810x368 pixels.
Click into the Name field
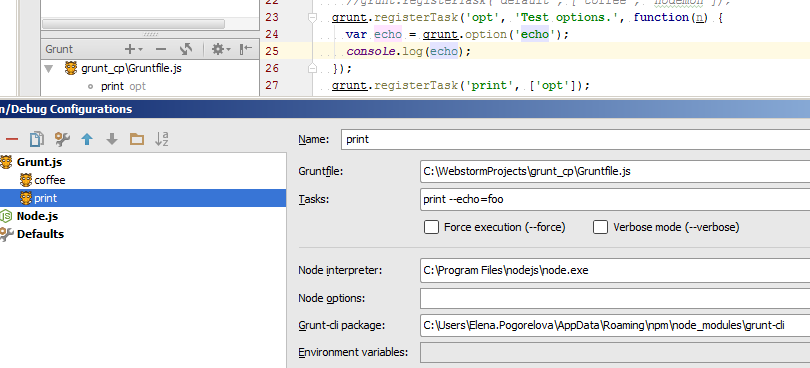(x=575, y=139)
